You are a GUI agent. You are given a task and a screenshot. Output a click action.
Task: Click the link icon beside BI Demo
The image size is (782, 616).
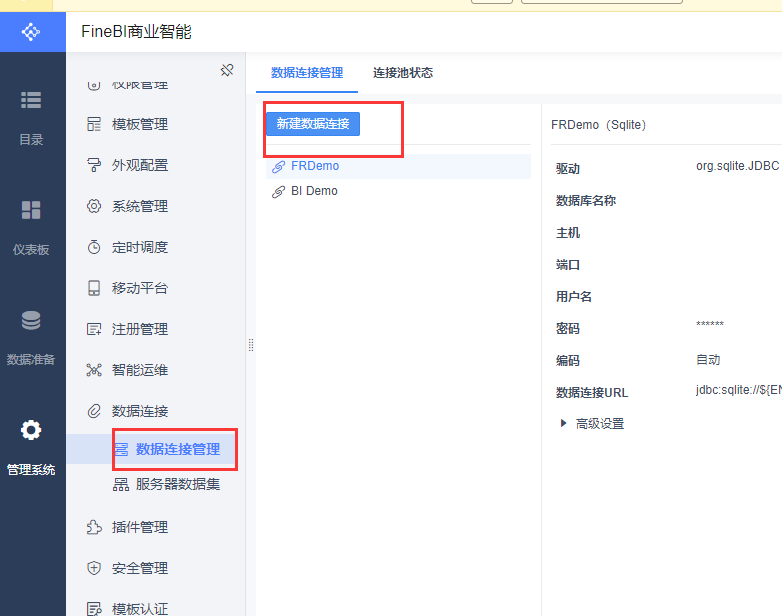pyautogui.click(x=278, y=192)
